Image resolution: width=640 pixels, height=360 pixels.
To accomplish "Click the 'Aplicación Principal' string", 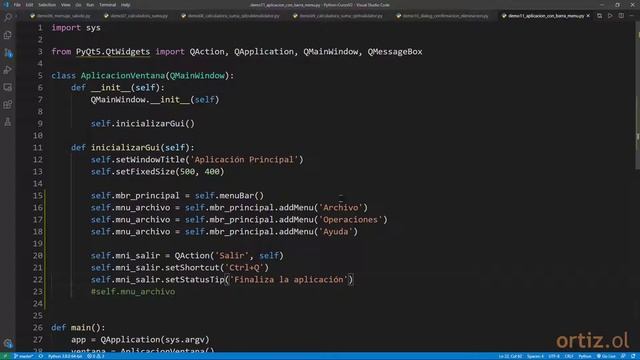I will [244, 160].
